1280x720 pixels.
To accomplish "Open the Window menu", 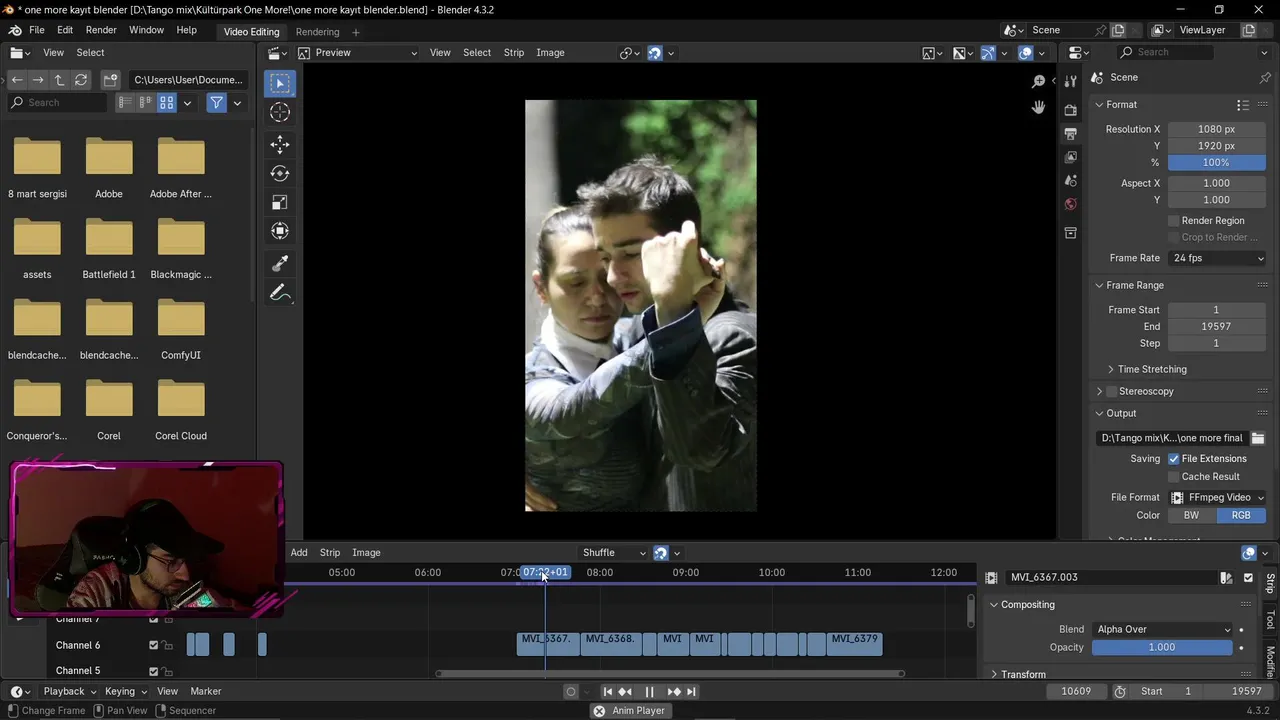I will 146,30.
